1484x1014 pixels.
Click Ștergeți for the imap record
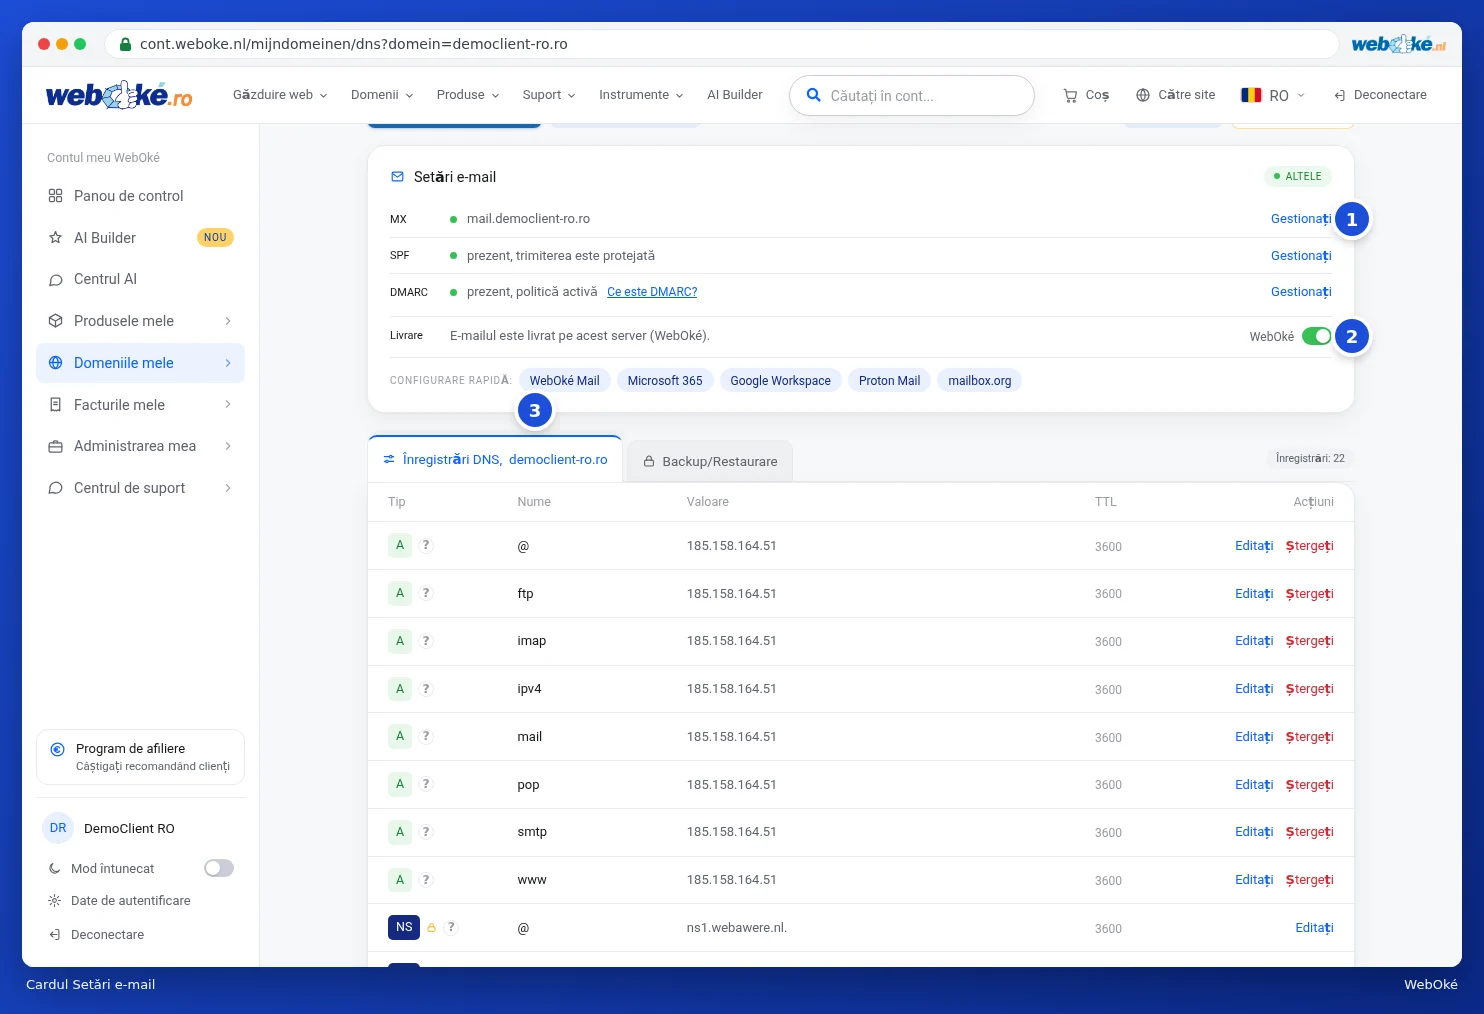(x=1310, y=641)
